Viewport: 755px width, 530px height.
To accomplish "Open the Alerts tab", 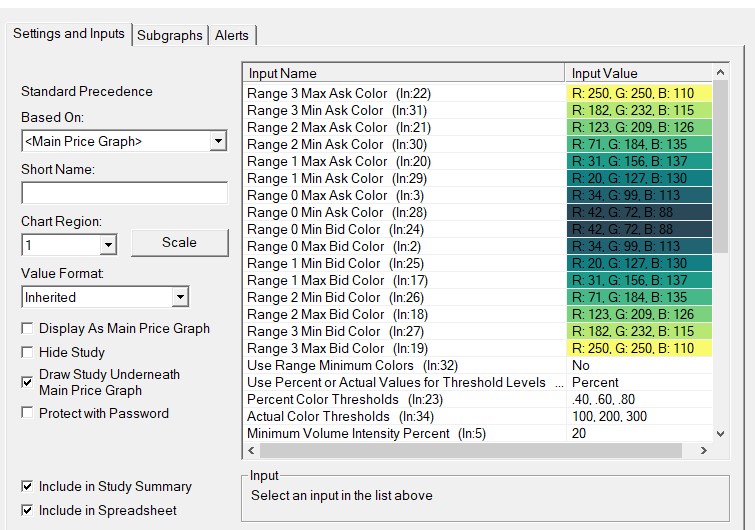I will [x=232, y=35].
